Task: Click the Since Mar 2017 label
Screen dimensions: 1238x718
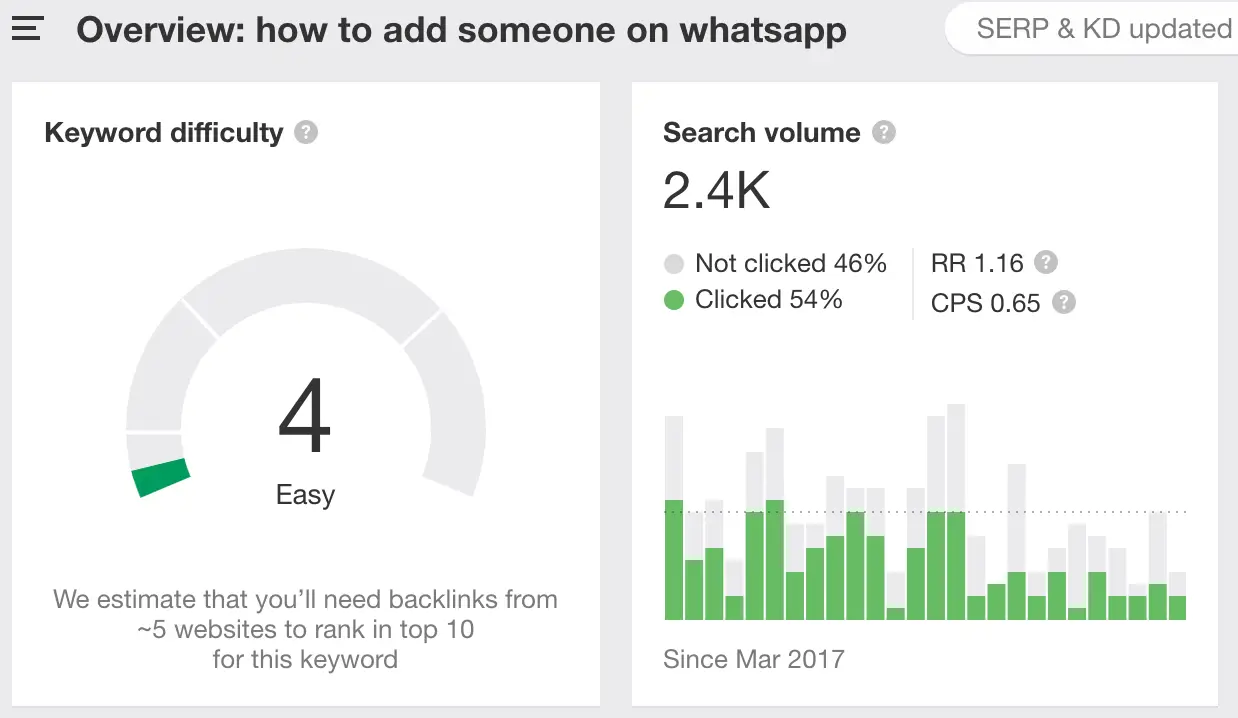Action: point(754,660)
